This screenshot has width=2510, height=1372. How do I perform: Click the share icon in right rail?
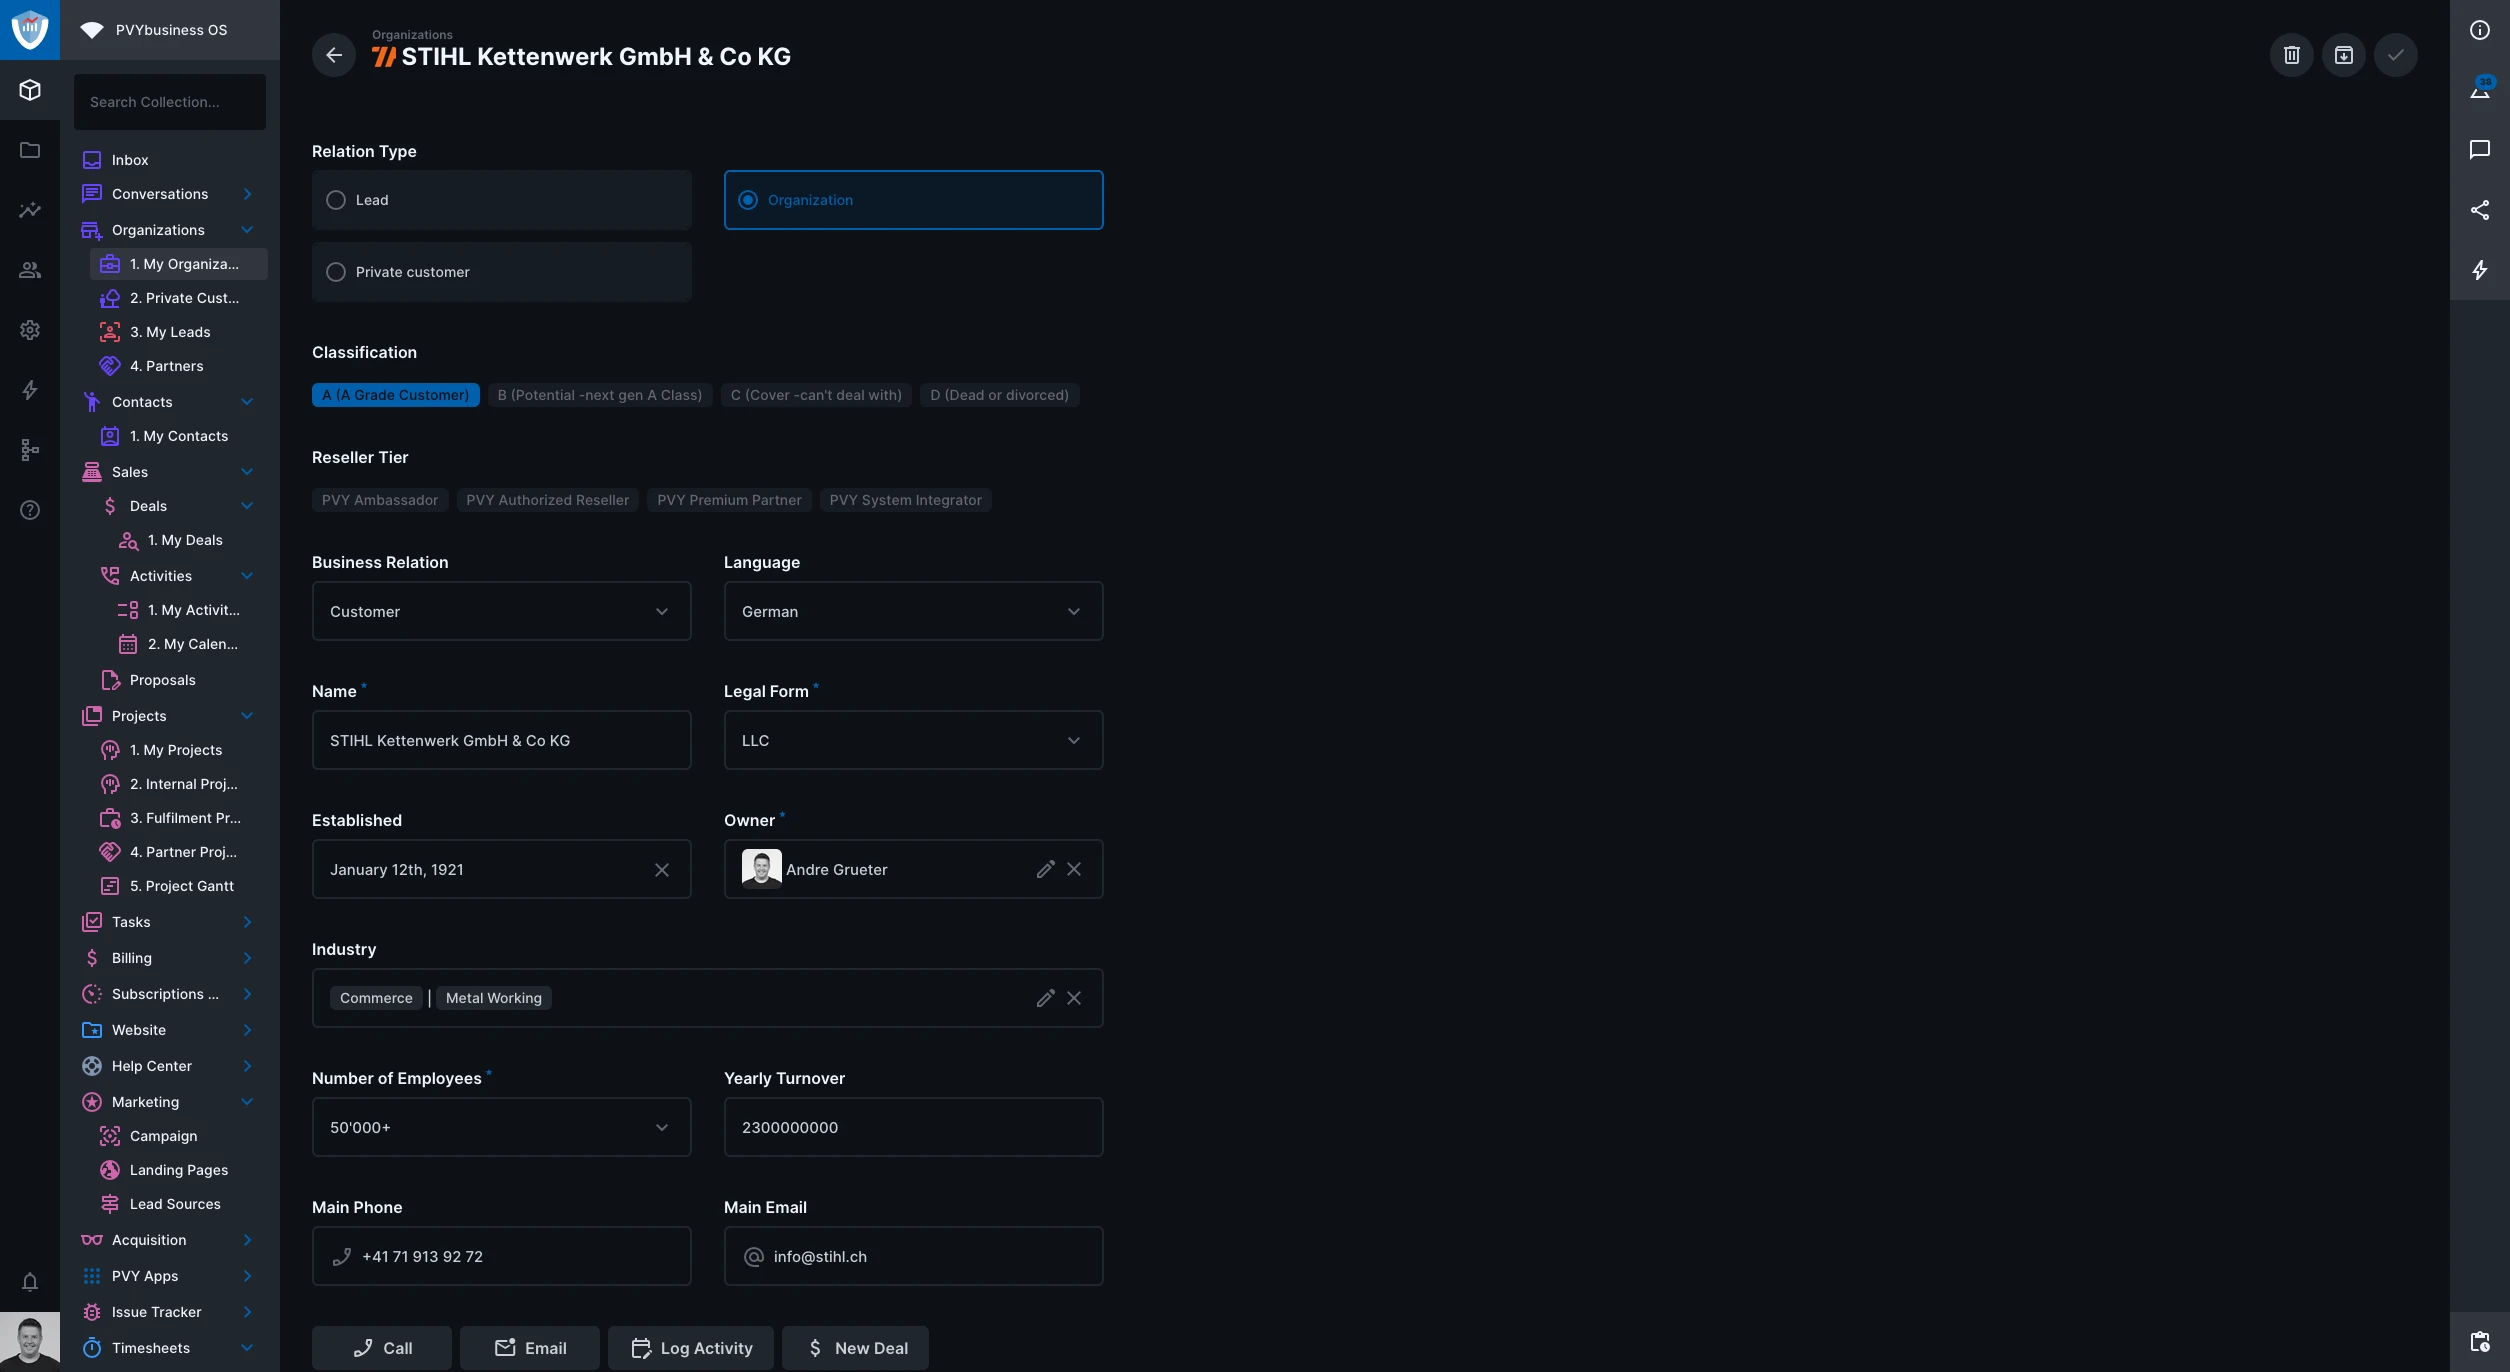click(2480, 210)
